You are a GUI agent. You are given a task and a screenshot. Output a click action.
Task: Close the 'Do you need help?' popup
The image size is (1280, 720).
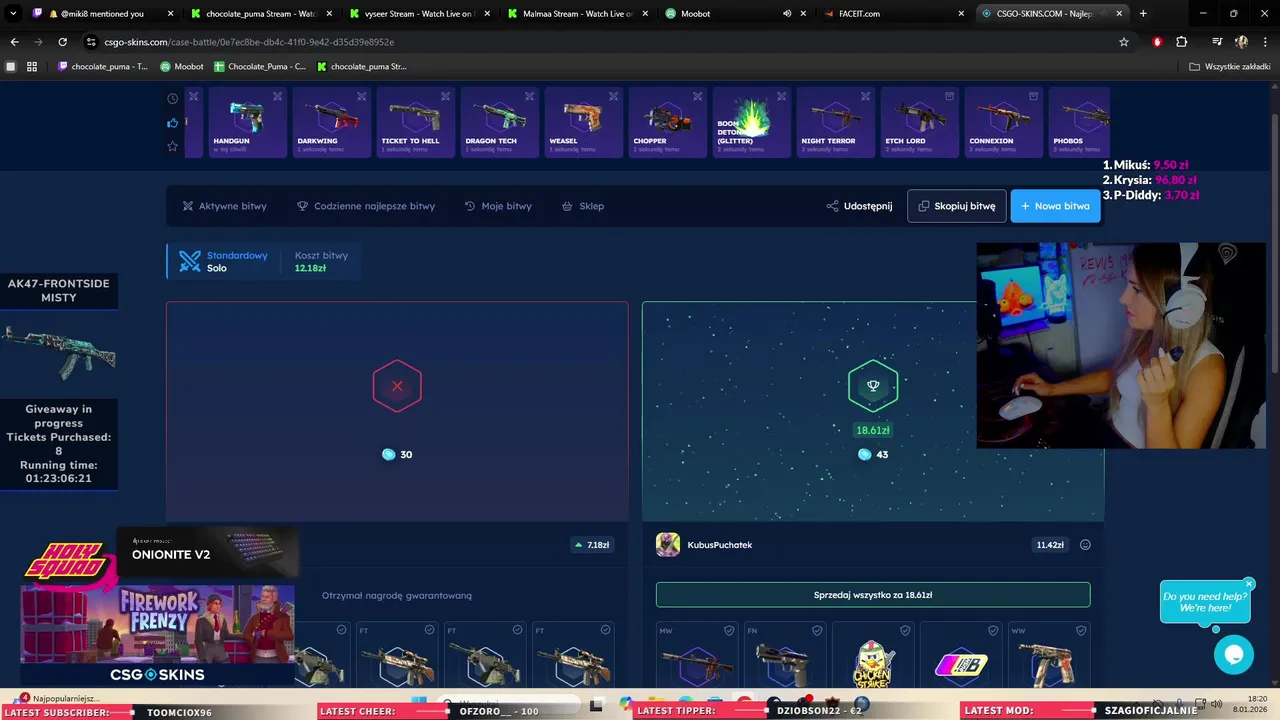pos(1249,584)
